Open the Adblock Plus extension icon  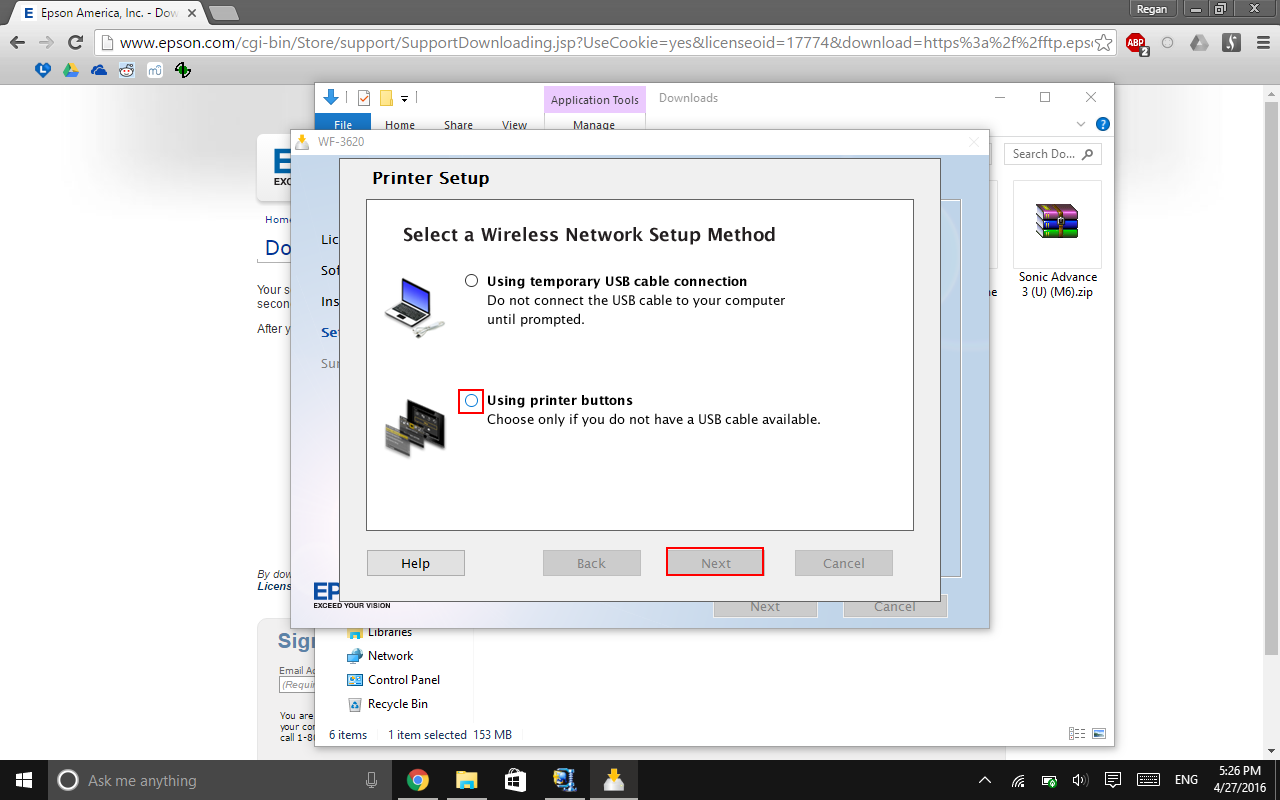(1136, 43)
